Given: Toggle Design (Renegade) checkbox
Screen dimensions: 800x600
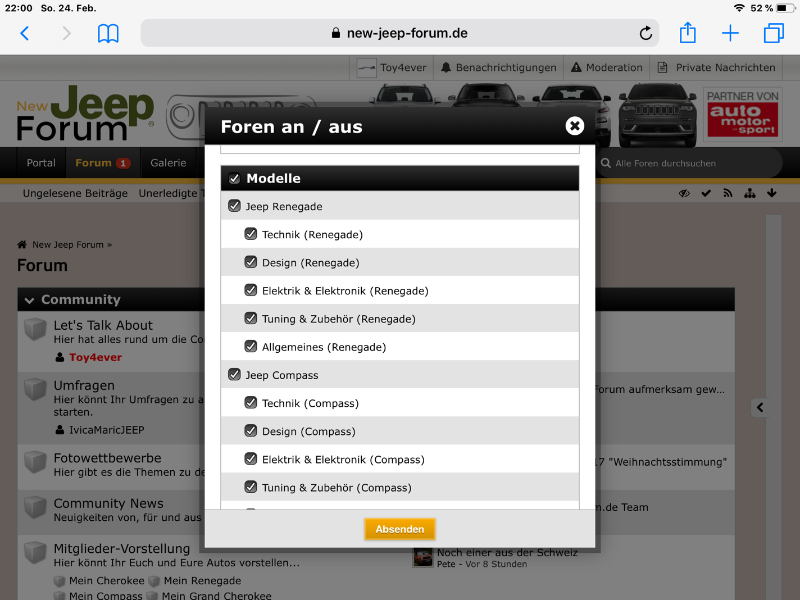Looking at the screenshot, I should click(x=251, y=262).
